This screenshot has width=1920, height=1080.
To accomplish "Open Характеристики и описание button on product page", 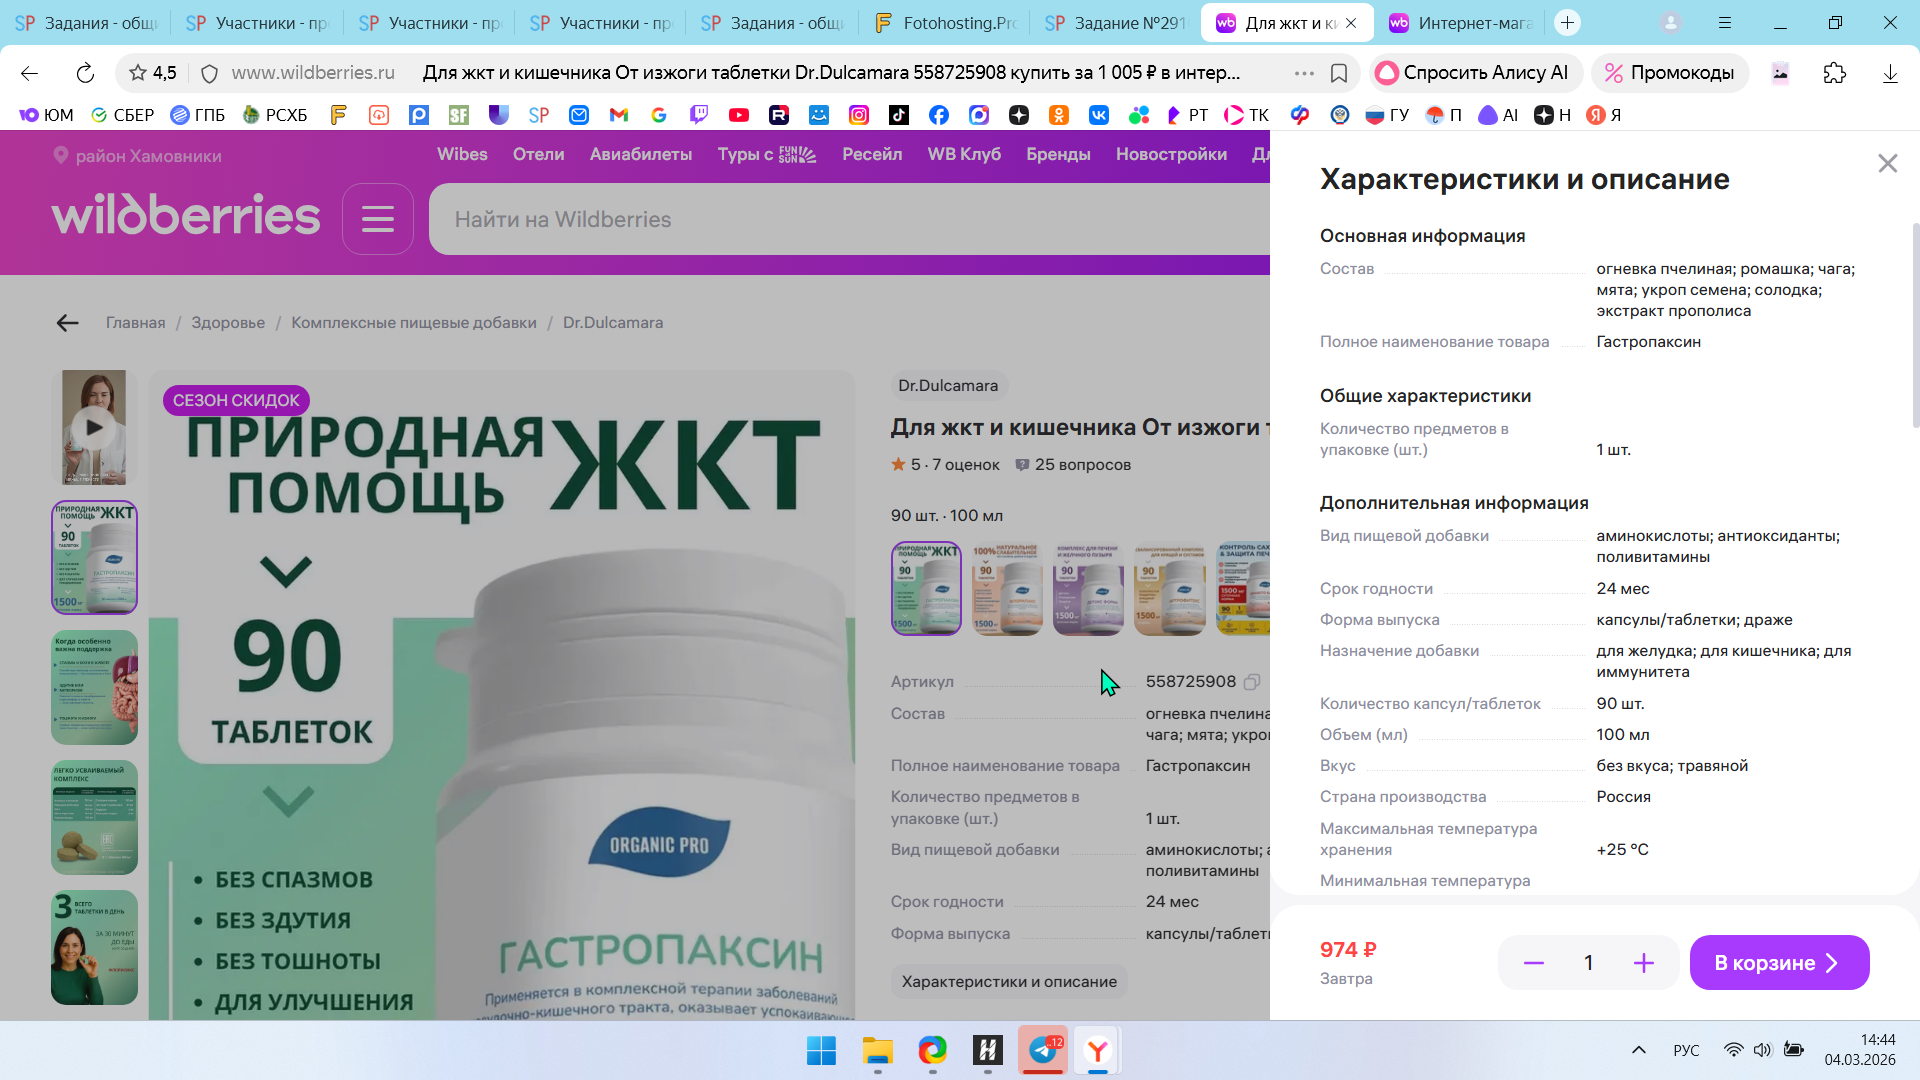I will (1009, 982).
